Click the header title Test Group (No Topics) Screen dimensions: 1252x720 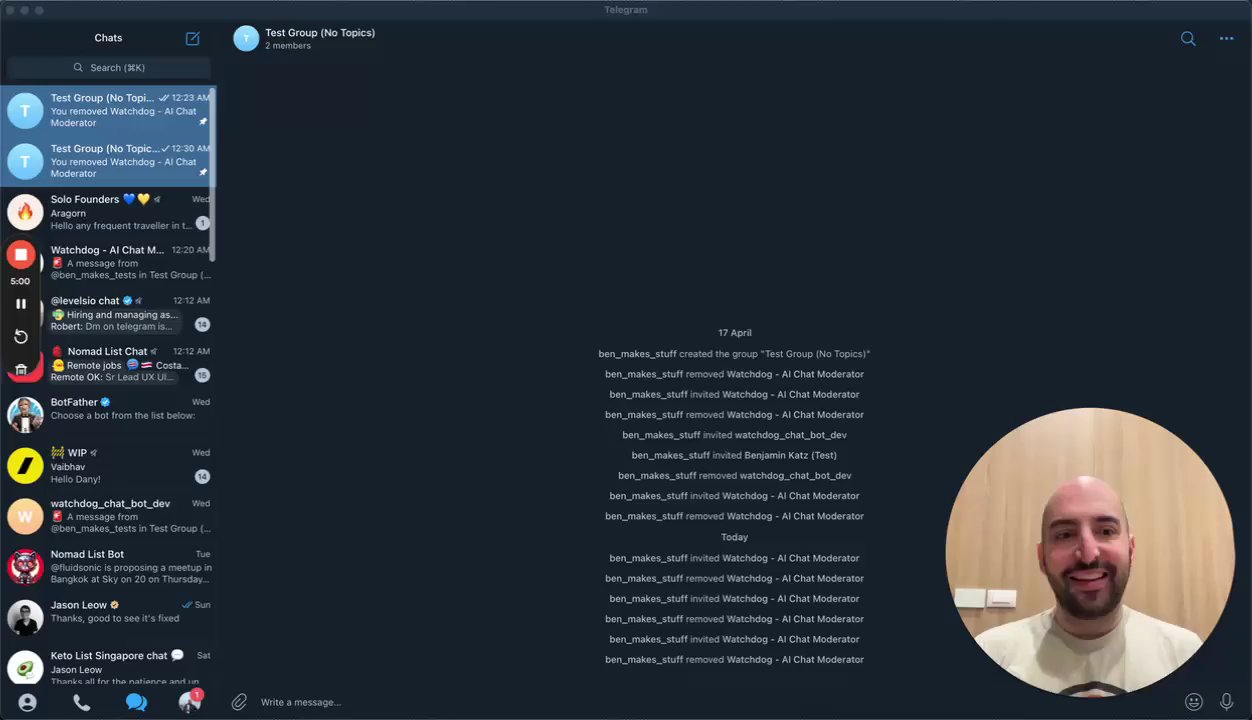(320, 33)
